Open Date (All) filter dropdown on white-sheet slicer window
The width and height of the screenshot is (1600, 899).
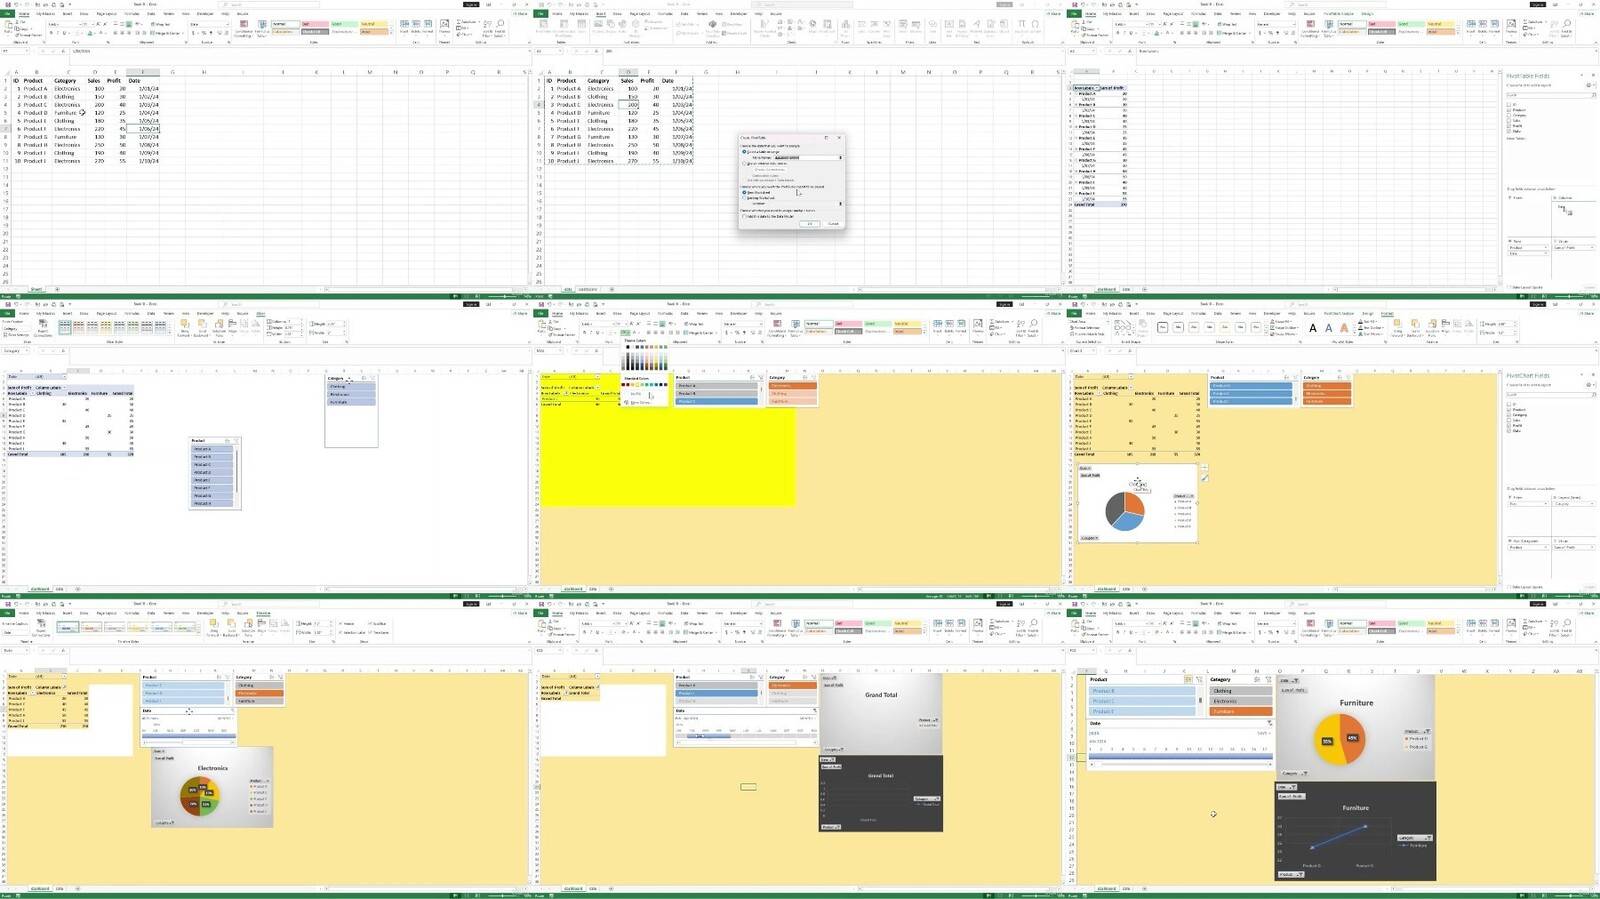(x=65, y=377)
